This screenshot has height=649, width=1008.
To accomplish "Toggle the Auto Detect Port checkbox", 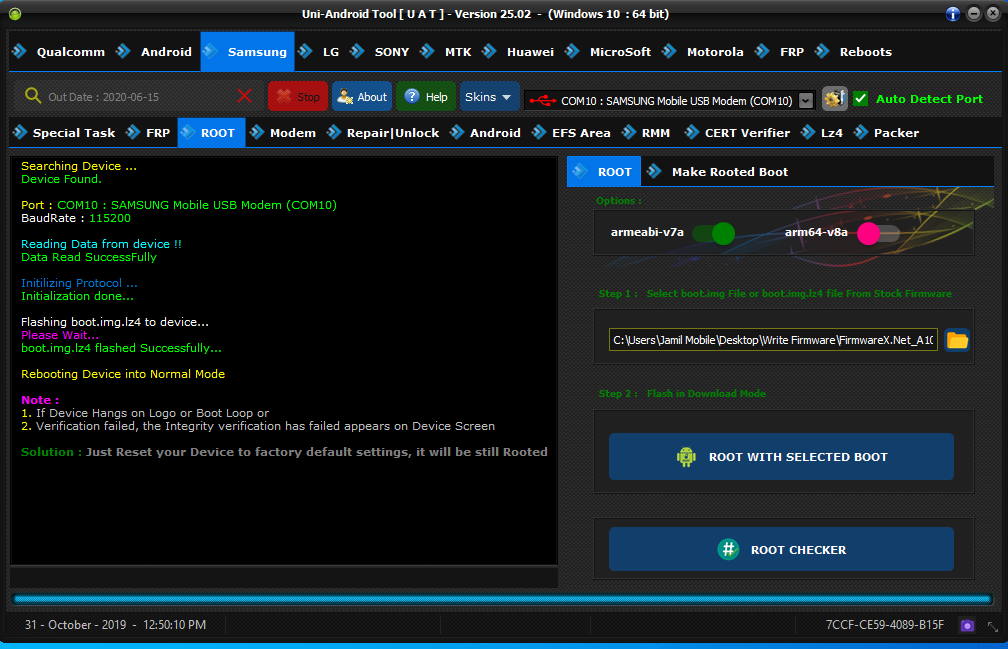I will click(x=861, y=99).
